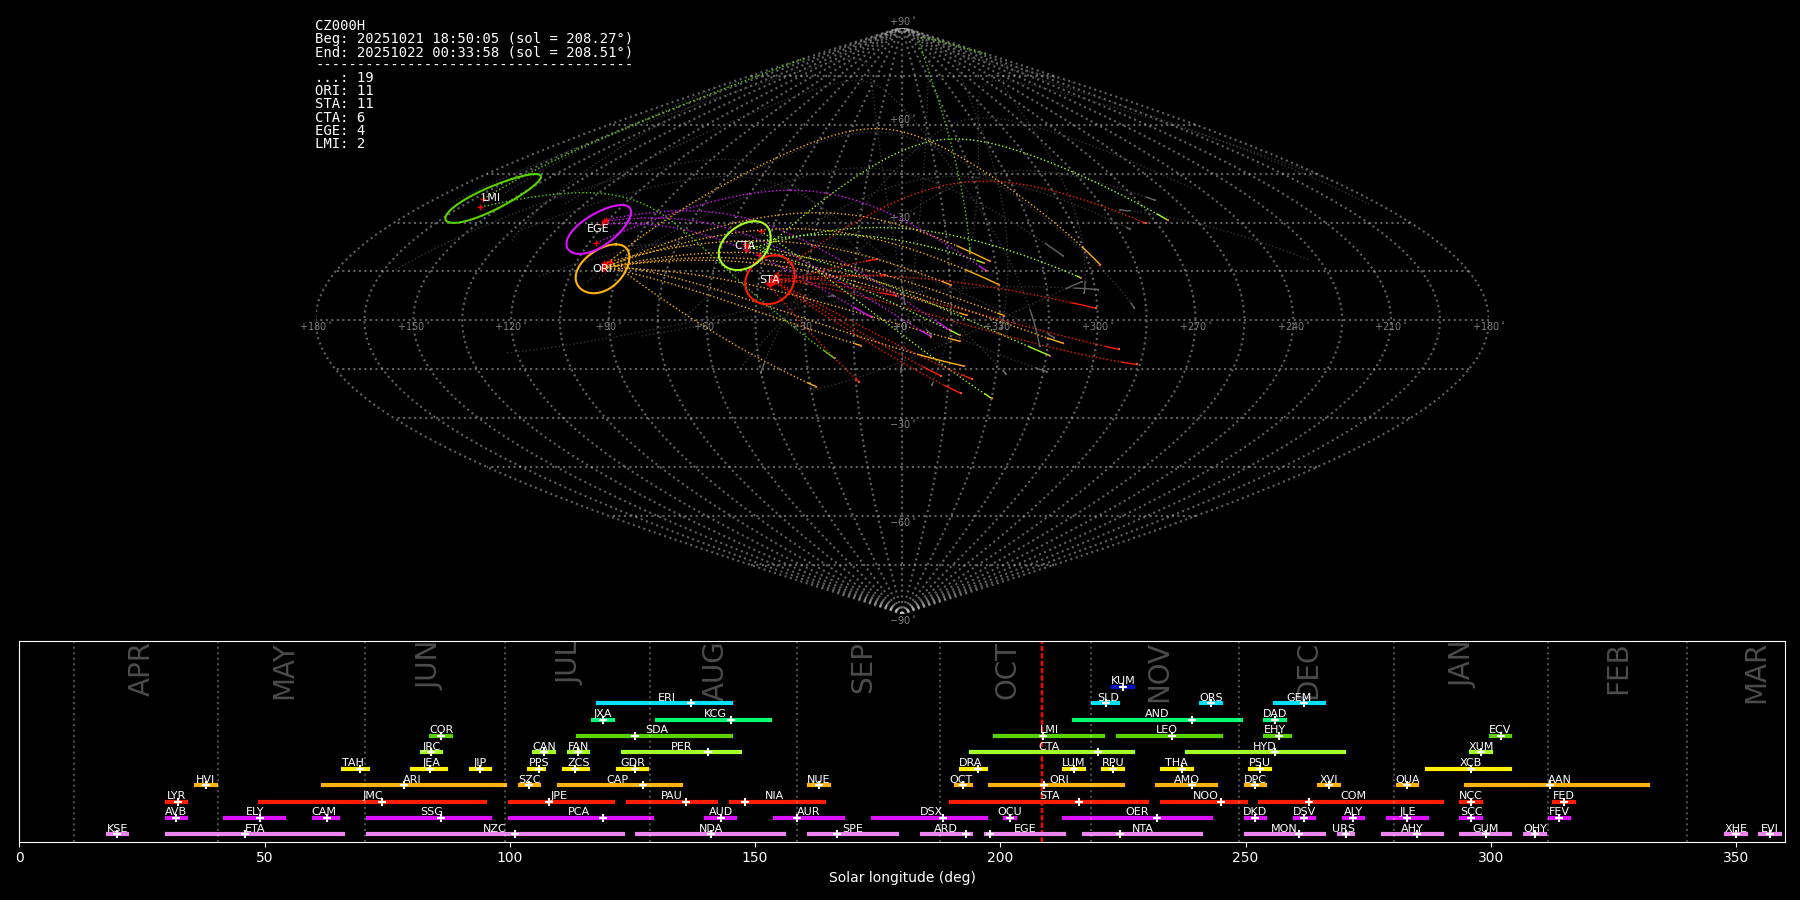1800x900 pixels.
Task: Click the 'Beg: 20251021 18:50:05' line
Action: pyautogui.click(x=473, y=39)
